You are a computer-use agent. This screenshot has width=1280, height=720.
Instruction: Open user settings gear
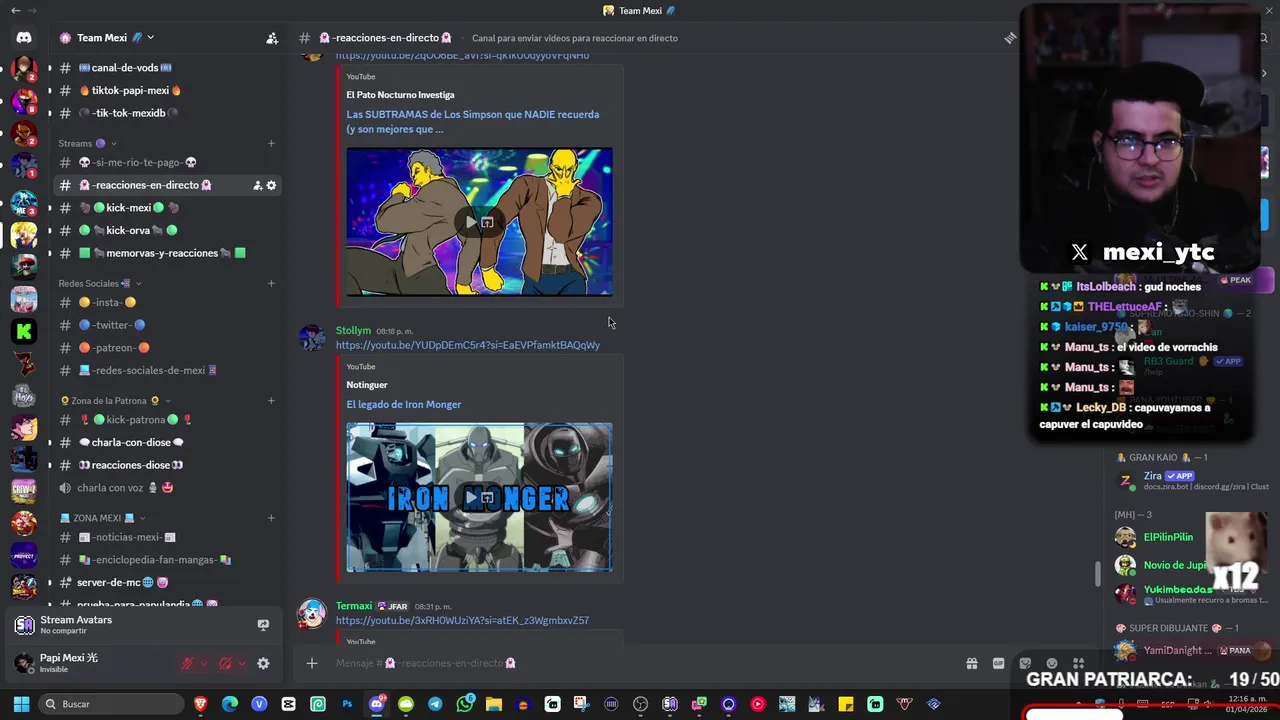[263, 663]
